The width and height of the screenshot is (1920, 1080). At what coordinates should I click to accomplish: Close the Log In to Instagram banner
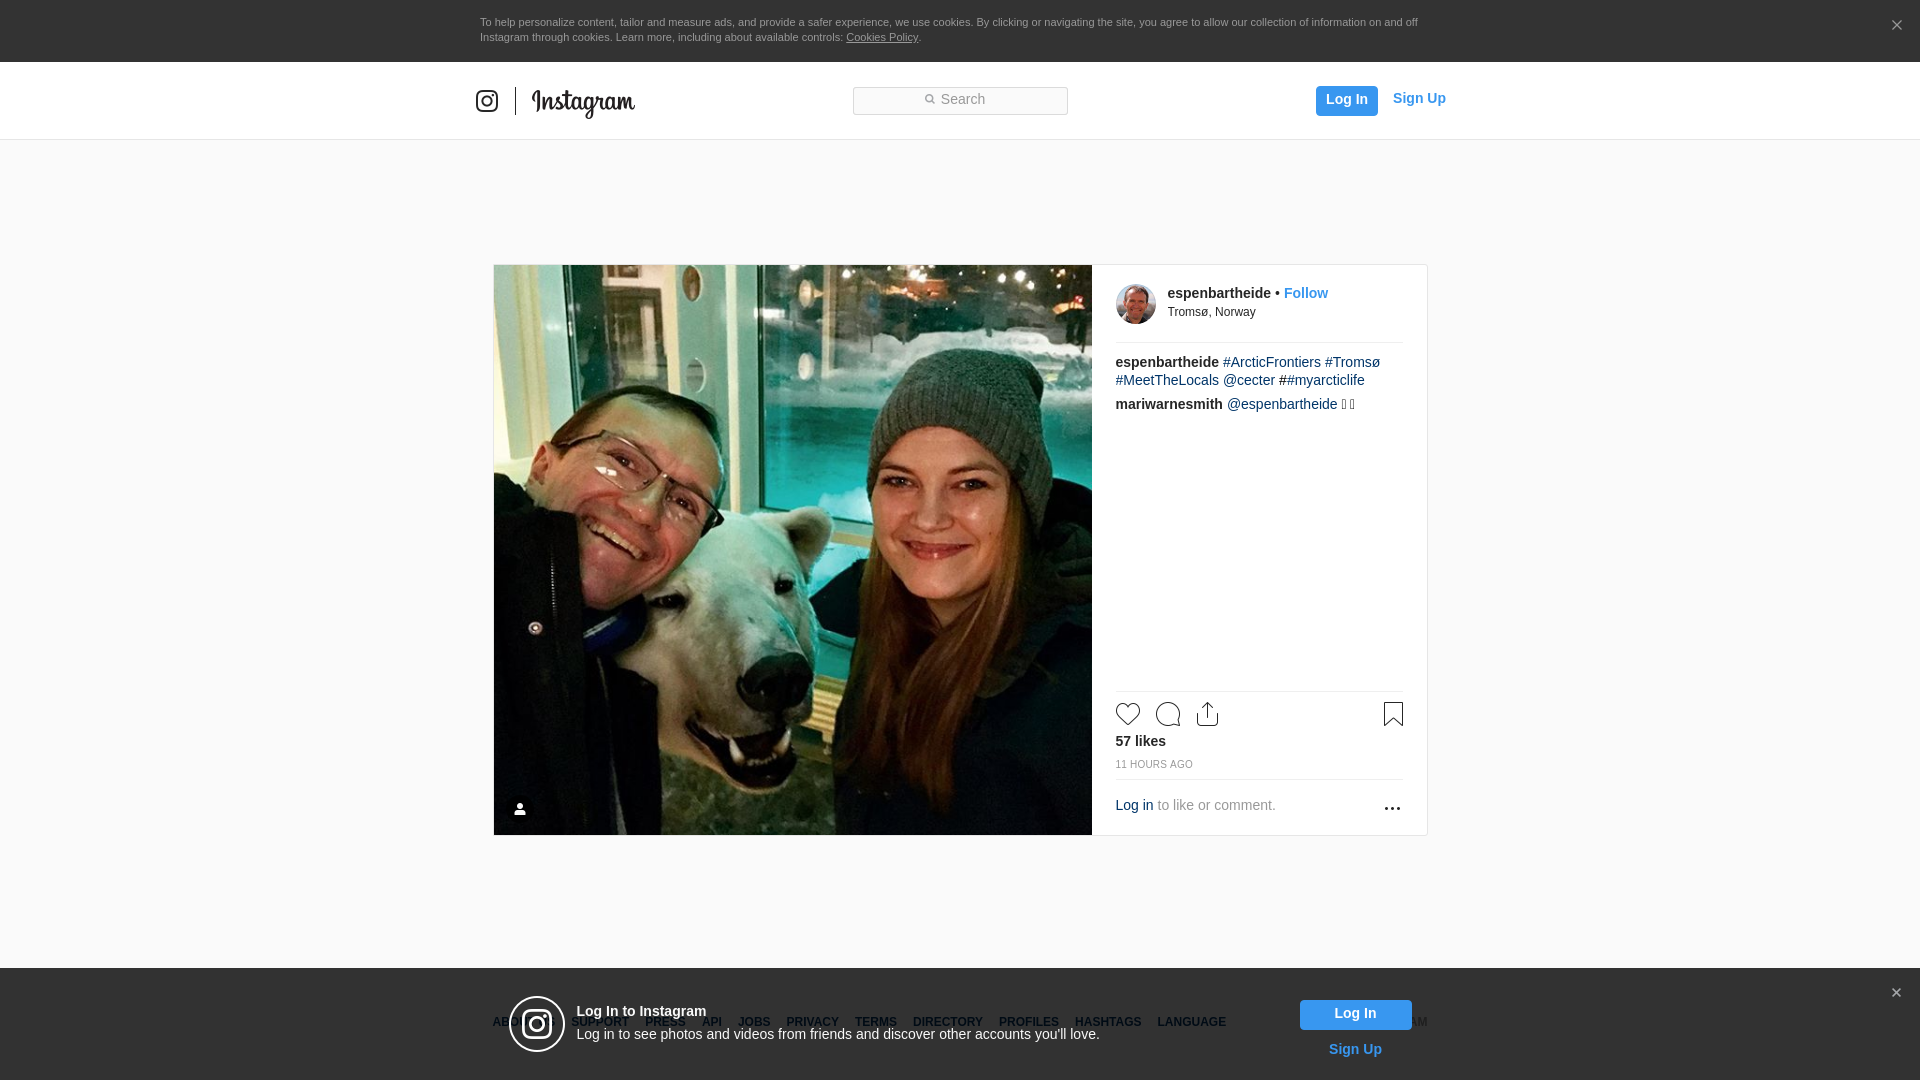(x=1895, y=993)
